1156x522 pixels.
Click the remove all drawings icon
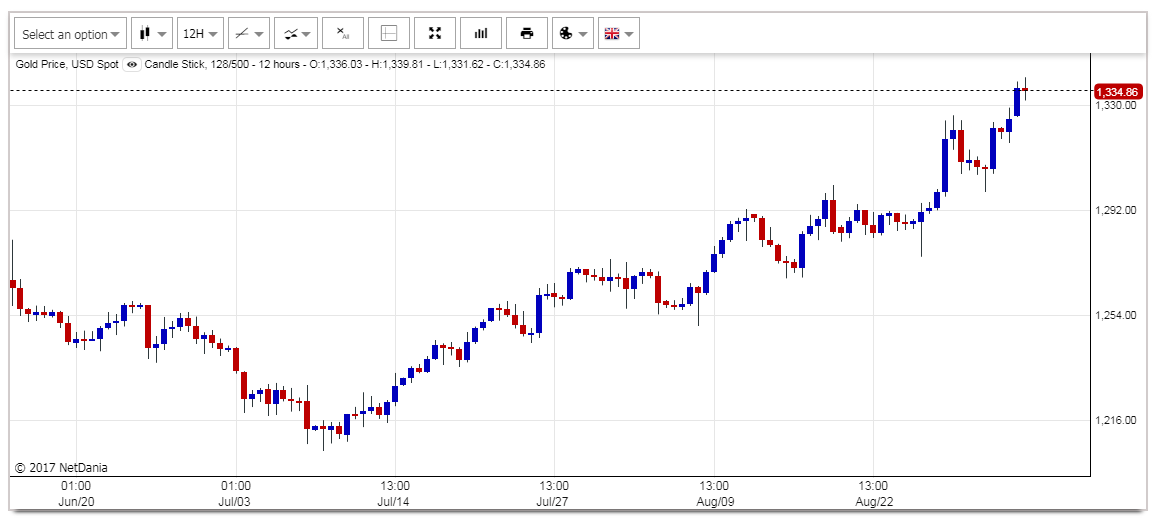343,34
